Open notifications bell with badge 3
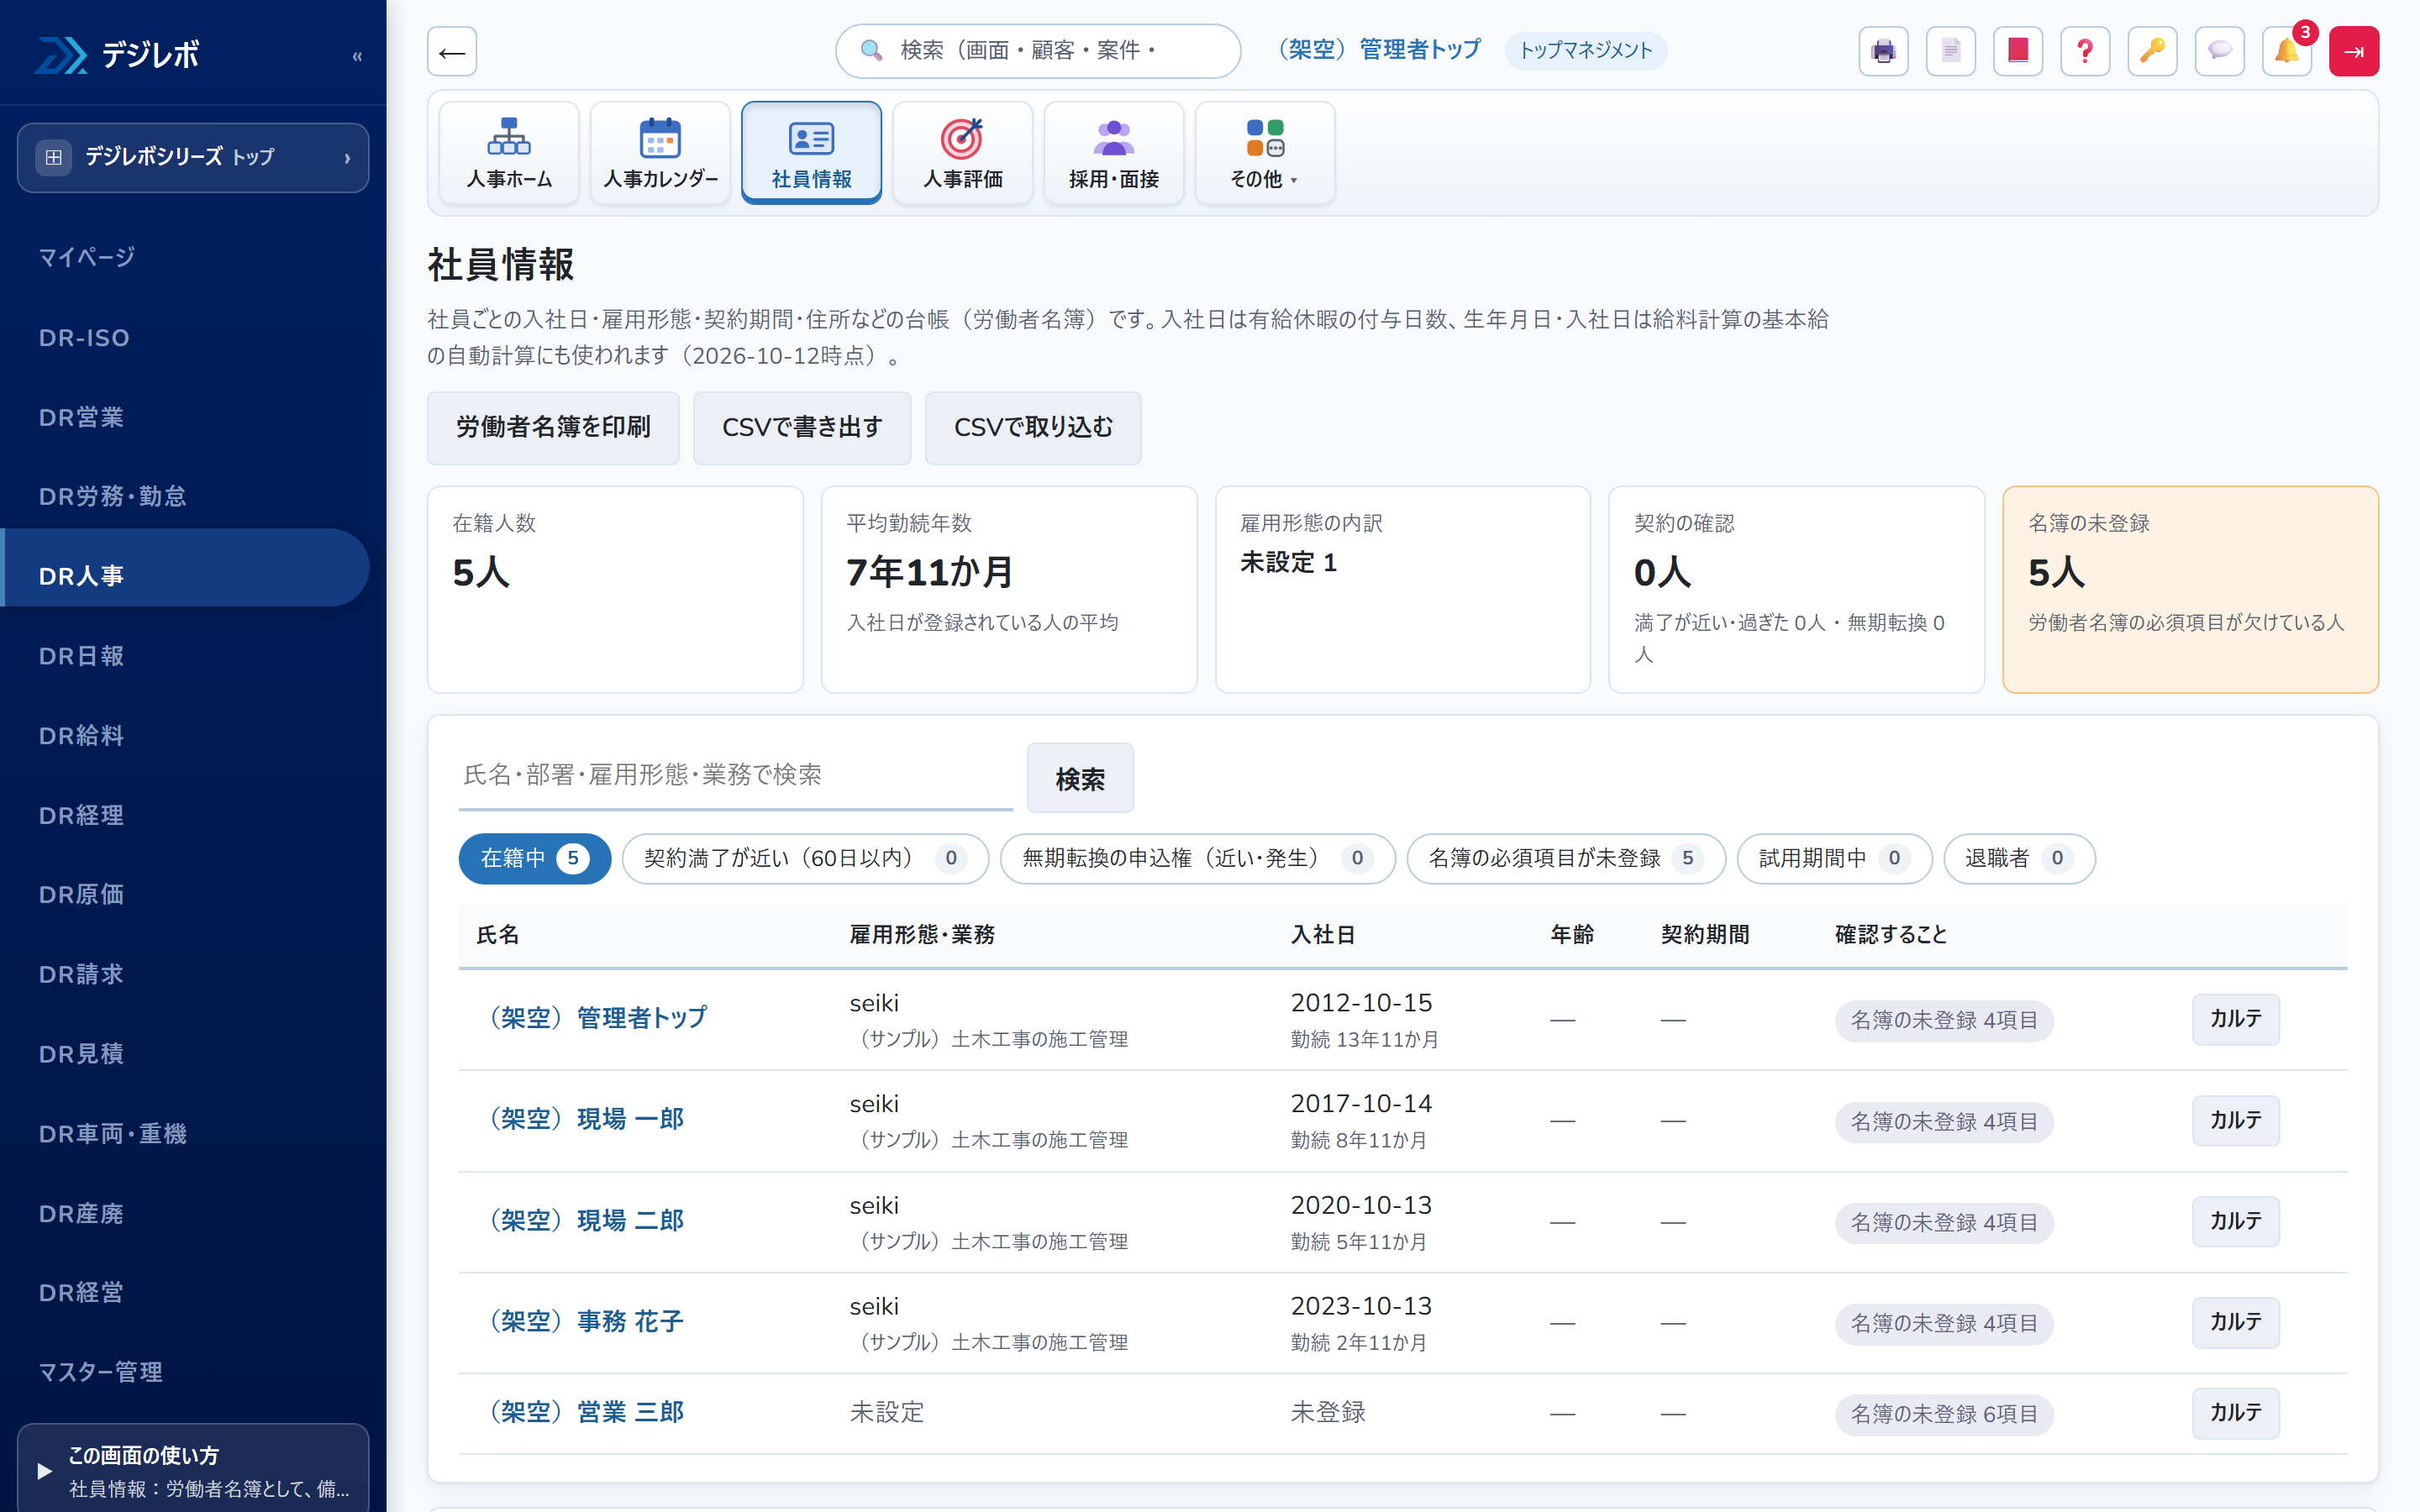Viewport: 2420px width, 1512px height. click(2287, 51)
